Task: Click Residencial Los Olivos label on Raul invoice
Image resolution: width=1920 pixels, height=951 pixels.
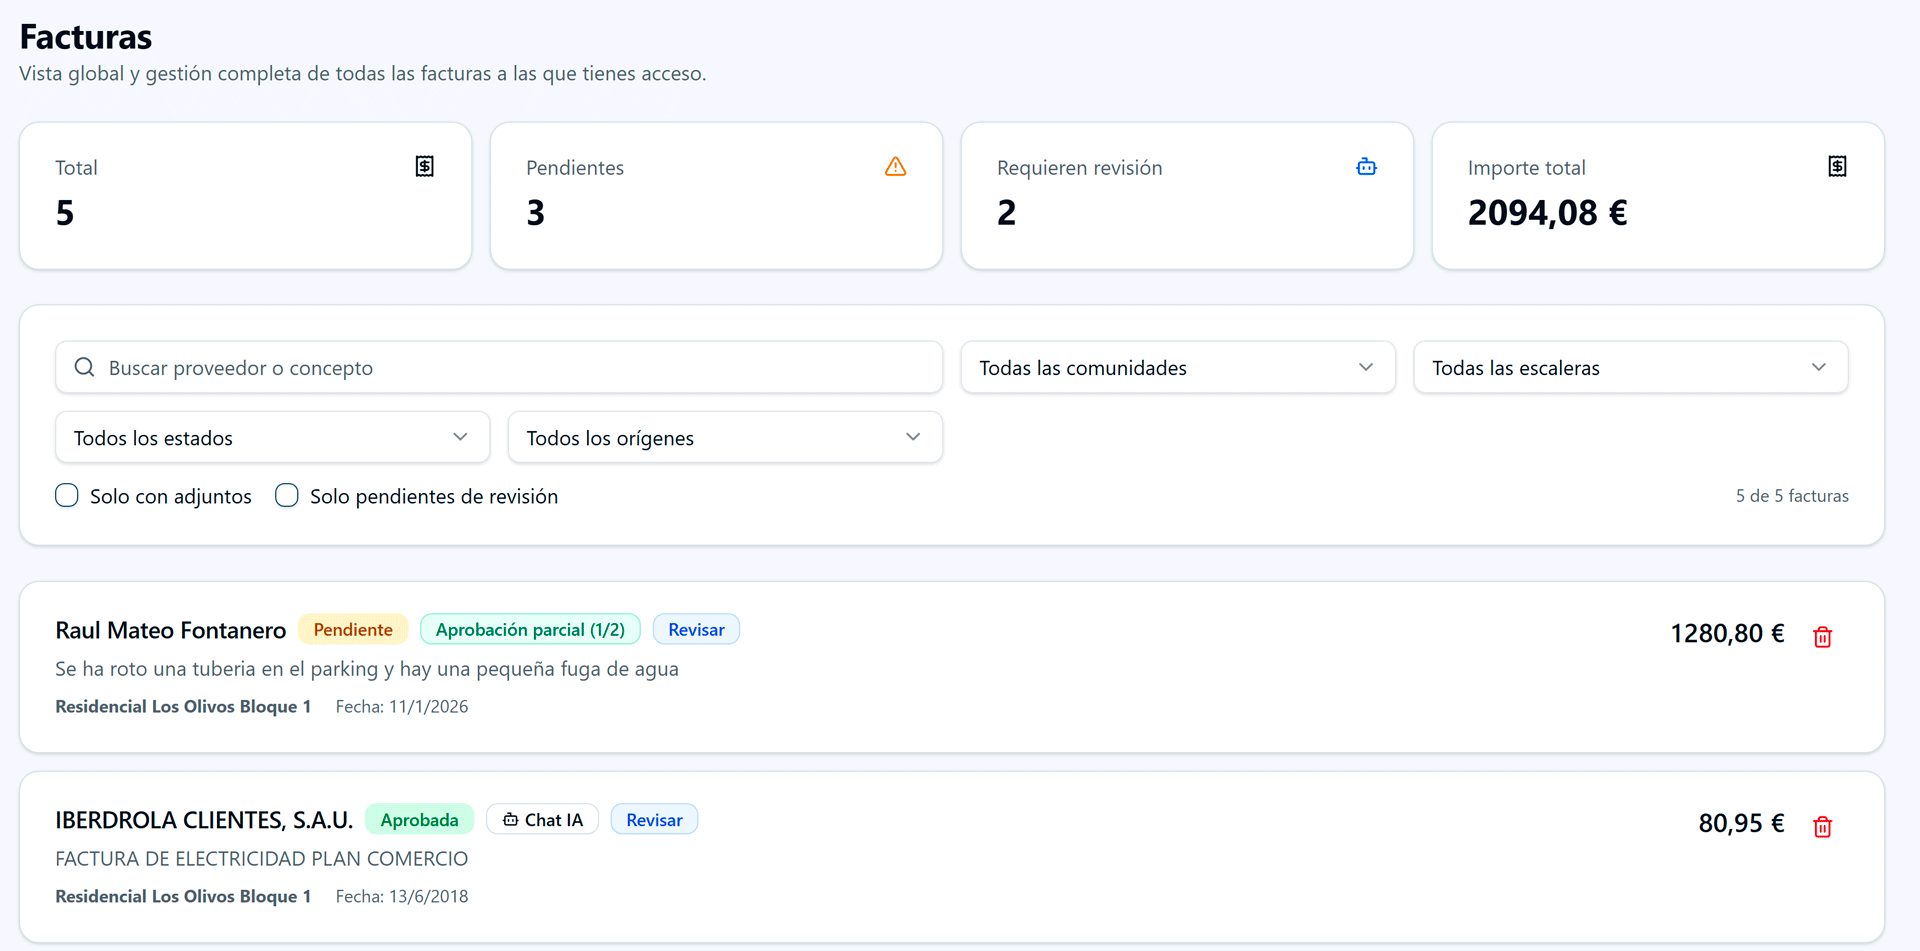Action: (183, 706)
